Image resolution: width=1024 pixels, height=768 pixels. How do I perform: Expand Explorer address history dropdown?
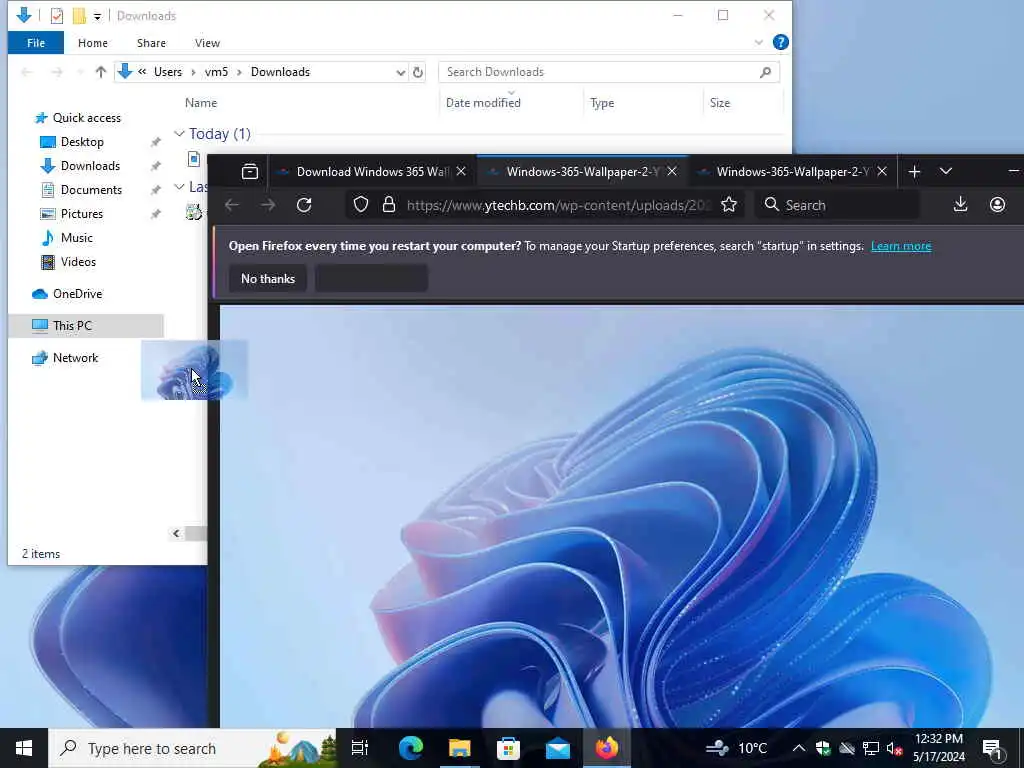pyautogui.click(x=400, y=72)
